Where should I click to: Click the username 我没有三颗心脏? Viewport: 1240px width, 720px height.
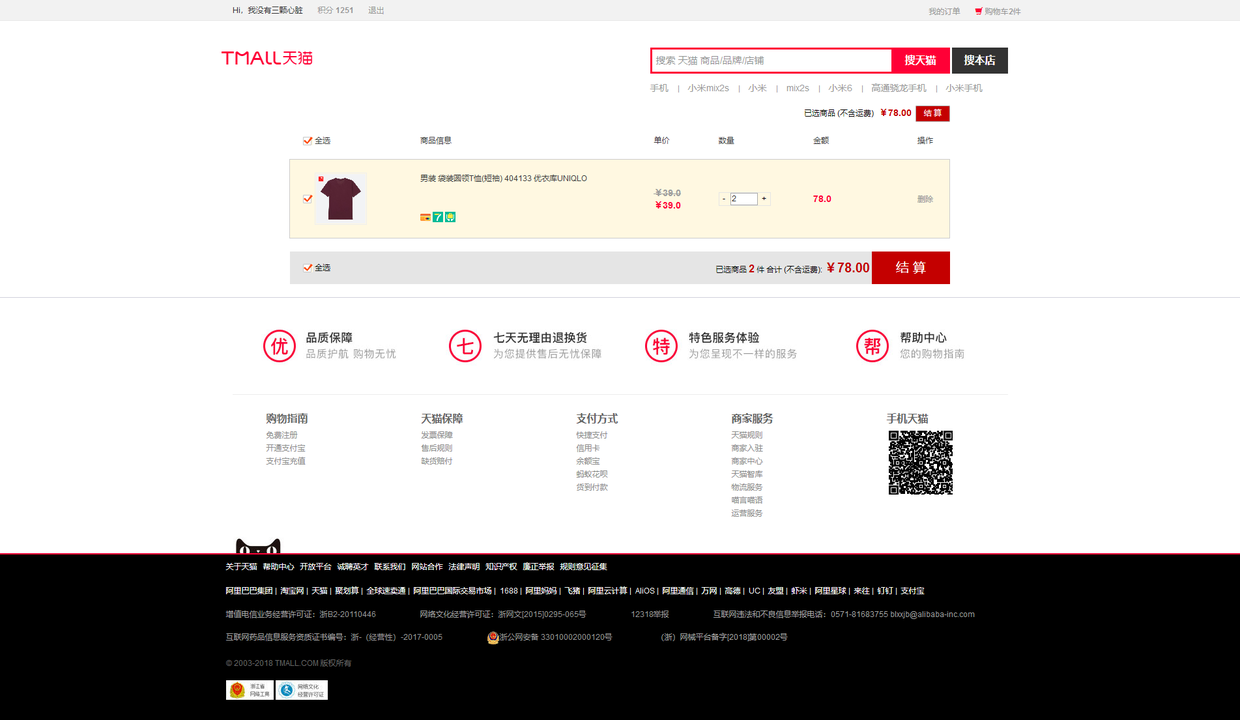[275, 11]
